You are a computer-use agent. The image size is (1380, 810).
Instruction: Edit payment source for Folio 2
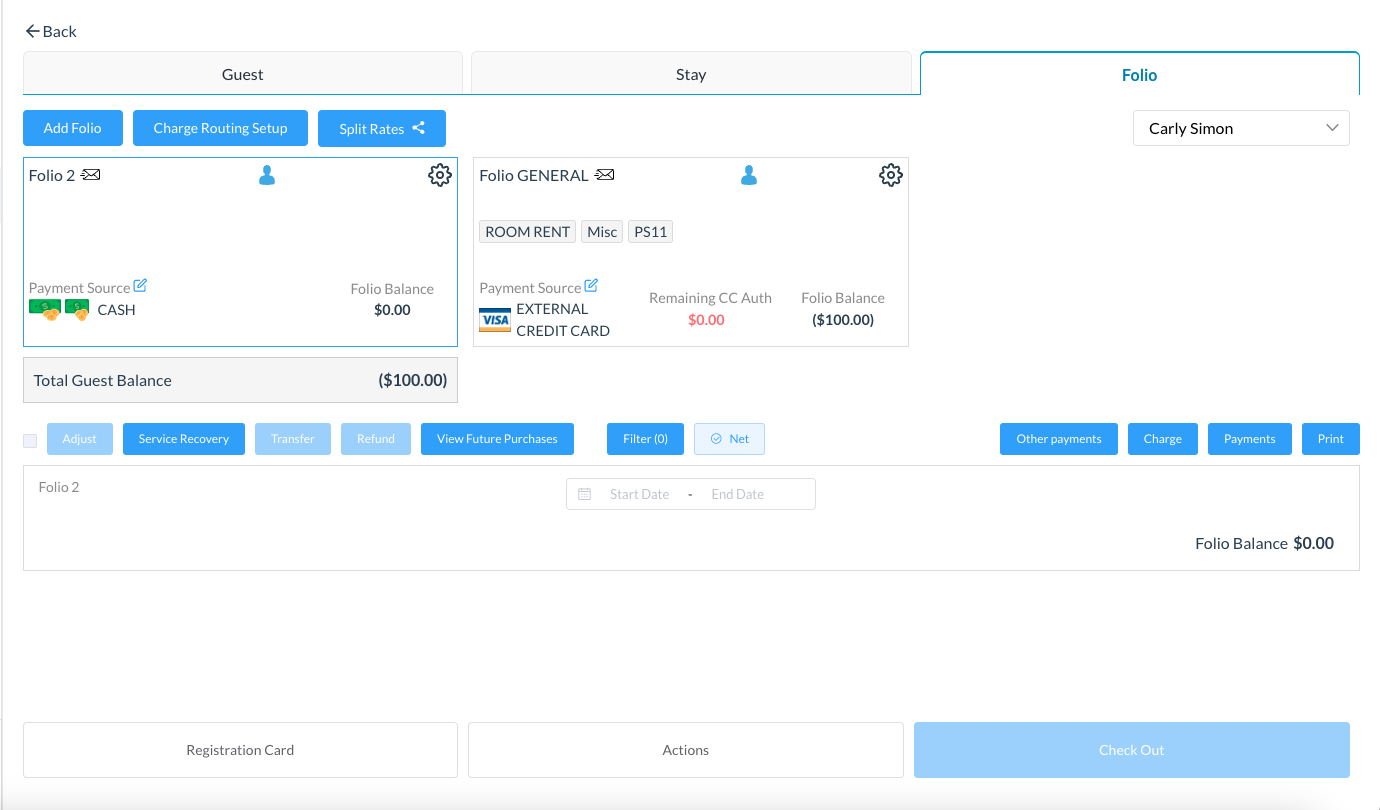pos(140,286)
